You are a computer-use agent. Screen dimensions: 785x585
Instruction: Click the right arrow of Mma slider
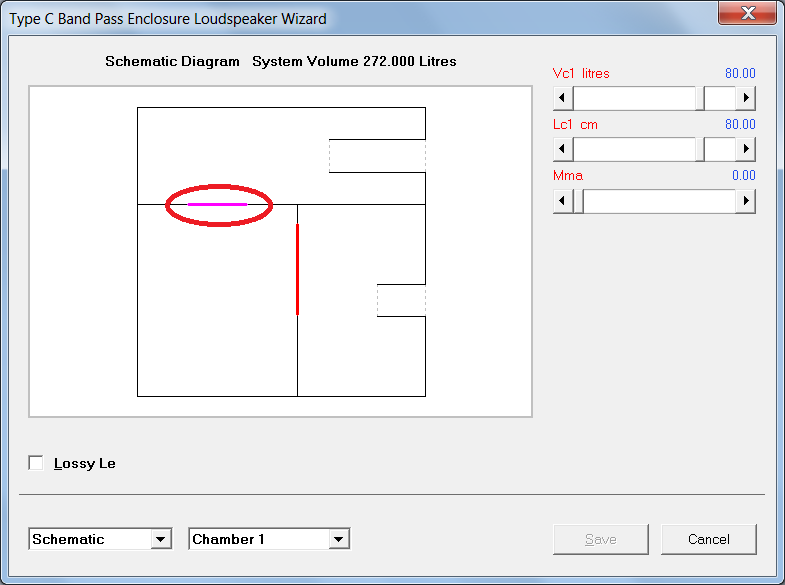click(x=745, y=201)
